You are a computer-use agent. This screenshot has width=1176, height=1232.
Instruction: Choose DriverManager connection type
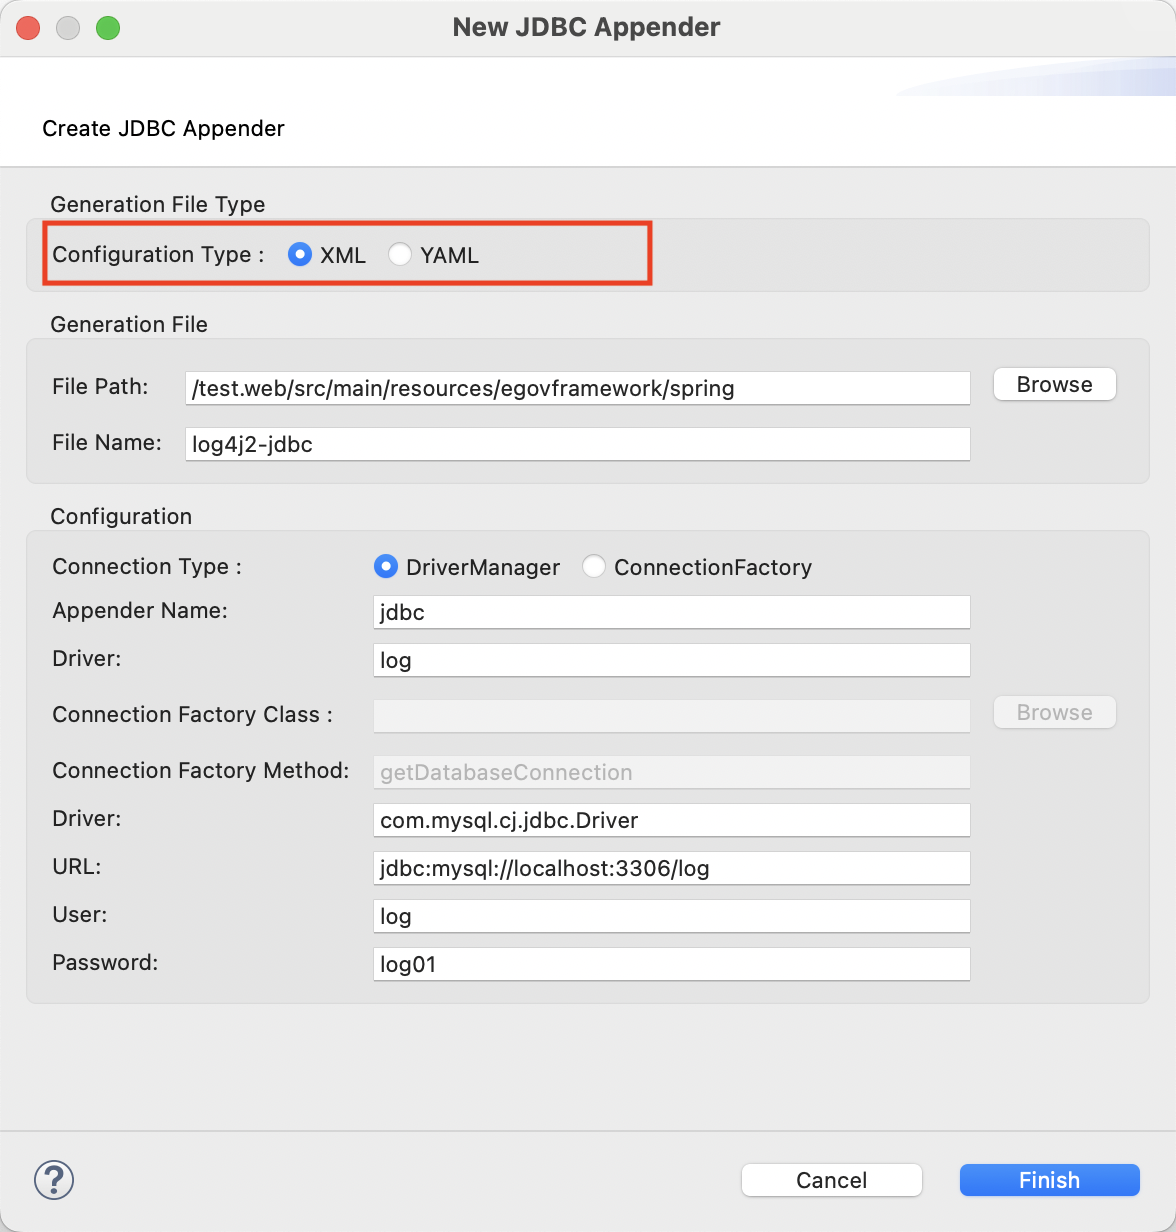tap(386, 567)
